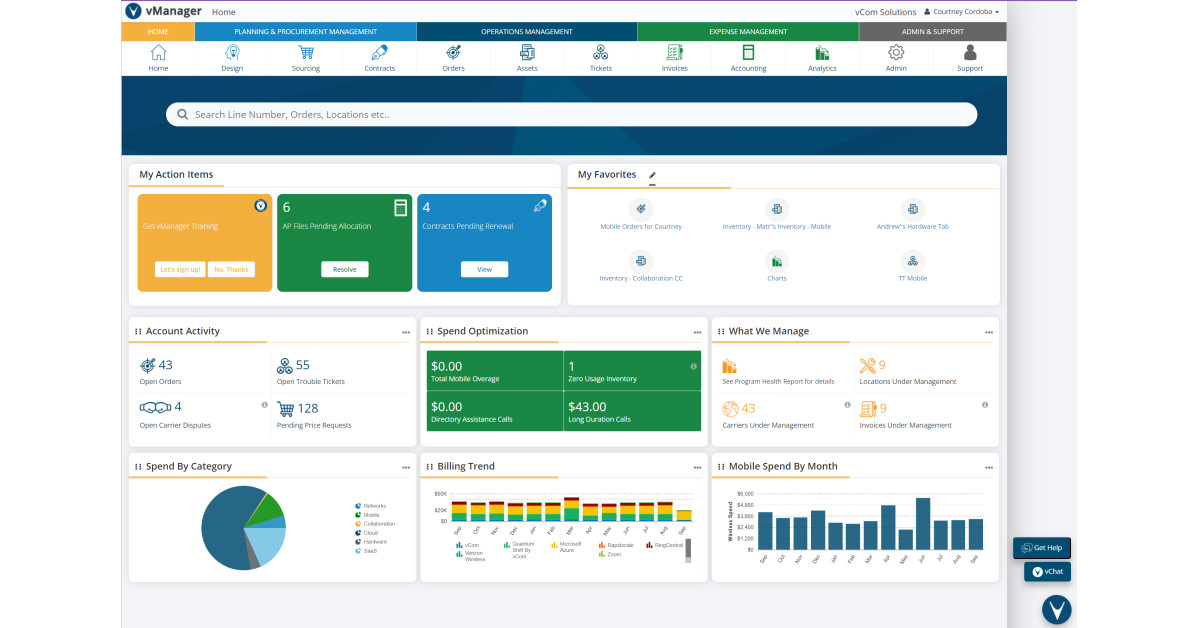The width and height of the screenshot is (1200, 628).
Task: Open the Account Activity widget options menu
Action: pyautogui.click(x=406, y=331)
